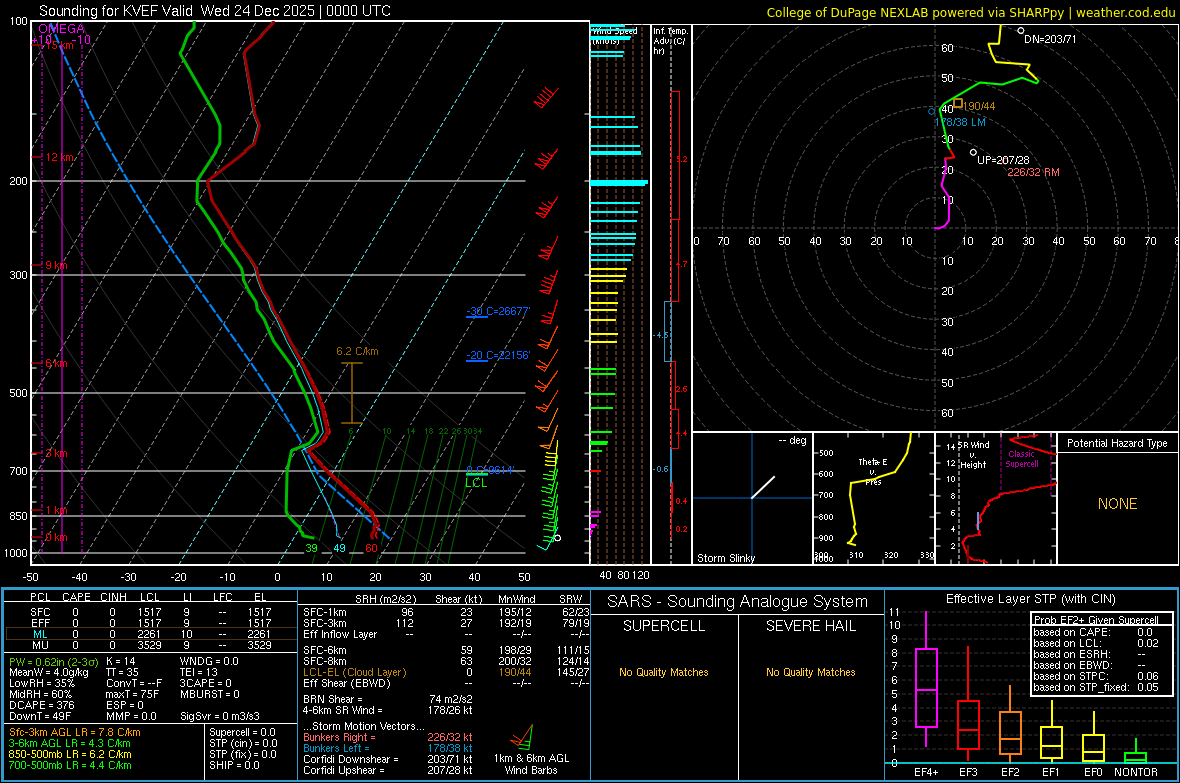1180x783 pixels.
Task: Click the yellow NONE hazard text
Action: click(x=1117, y=504)
